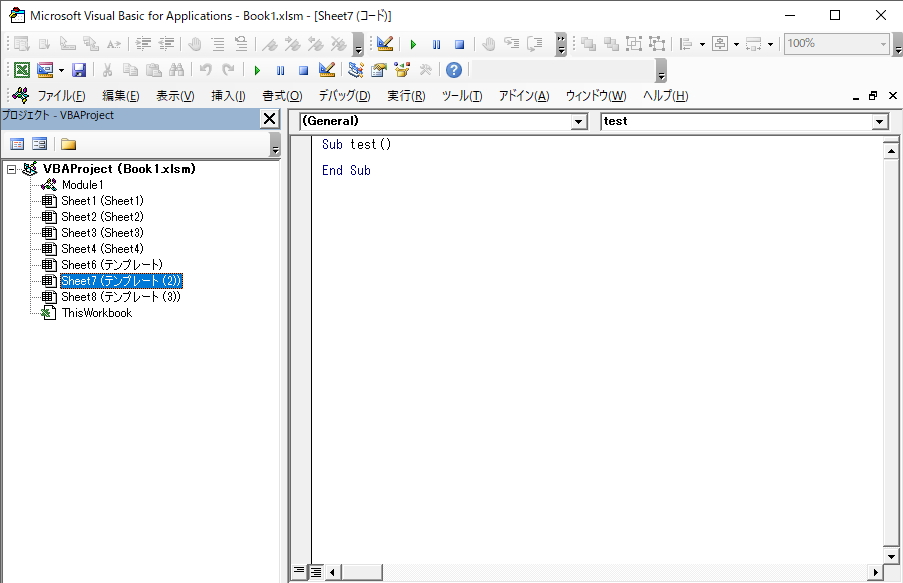The image size is (903, 583).
Task: Close the プロジェクト - VBAProject pane
Action: point(270,119)
